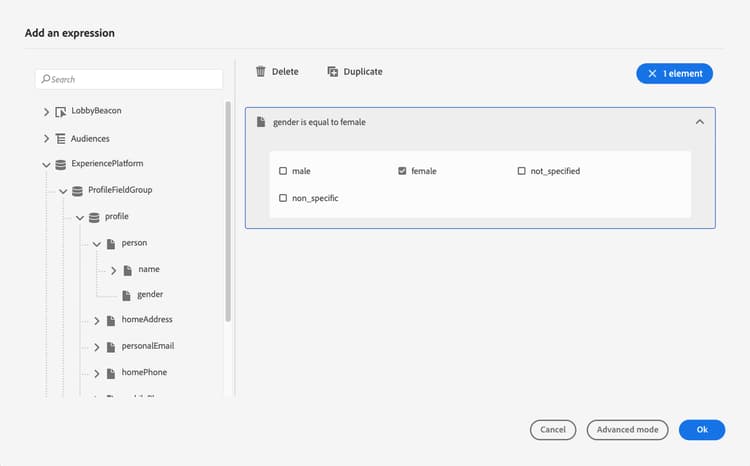The image size is (750, 466).
Task: Select the Audiences label
Action: pos(90,139)
